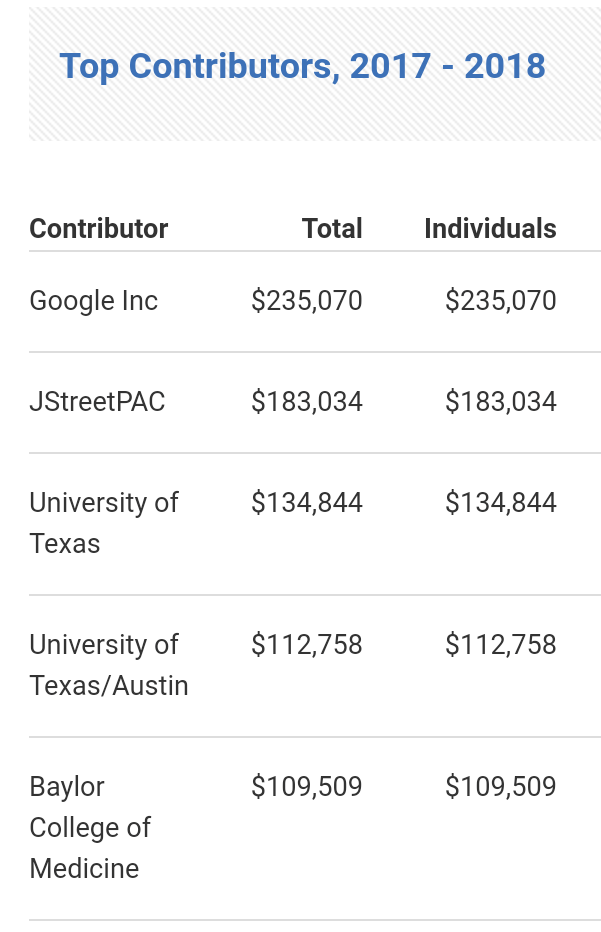Click the $112,758 value in the Individuals column
Screen dimensions: 601x932
pyautogui.click(x=500, y=645)
